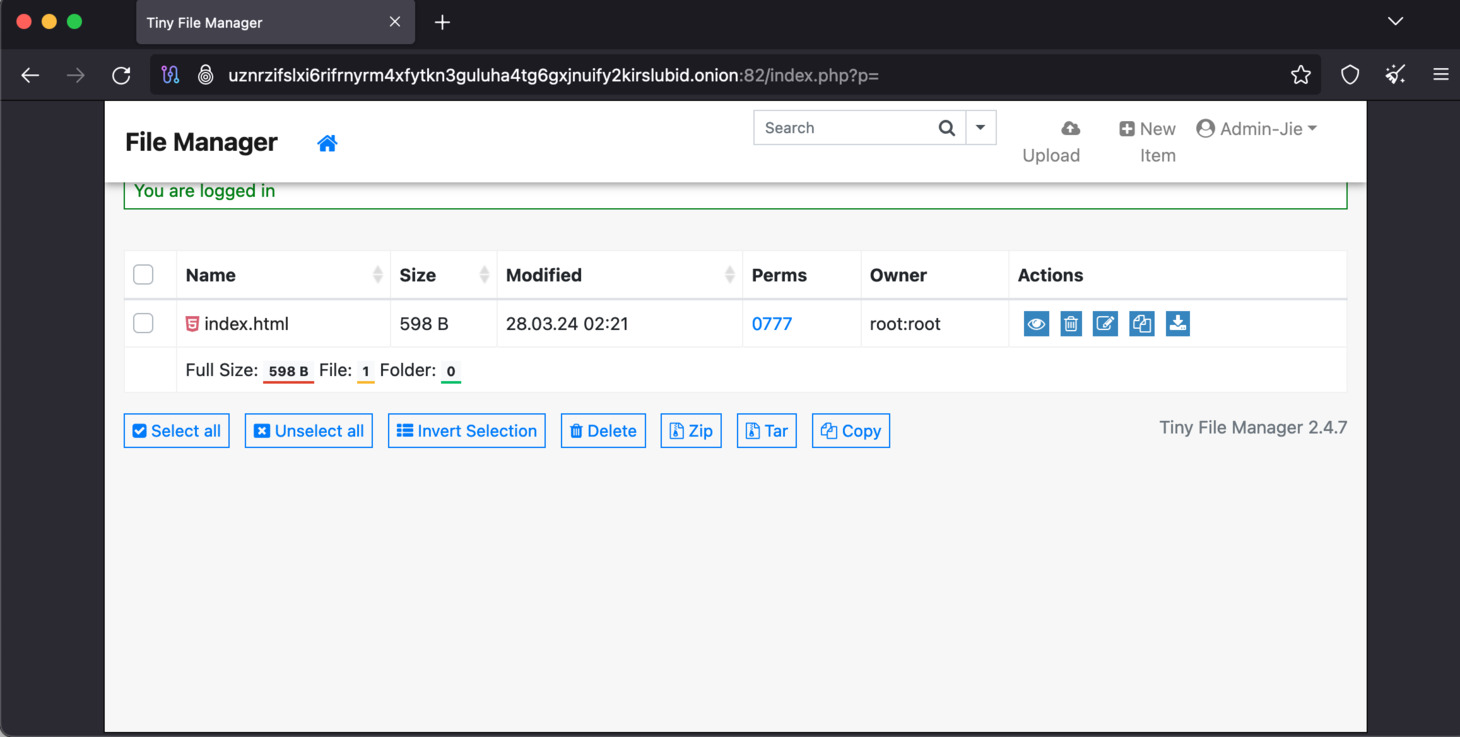Click the search magnifier icon

(946, 128)
